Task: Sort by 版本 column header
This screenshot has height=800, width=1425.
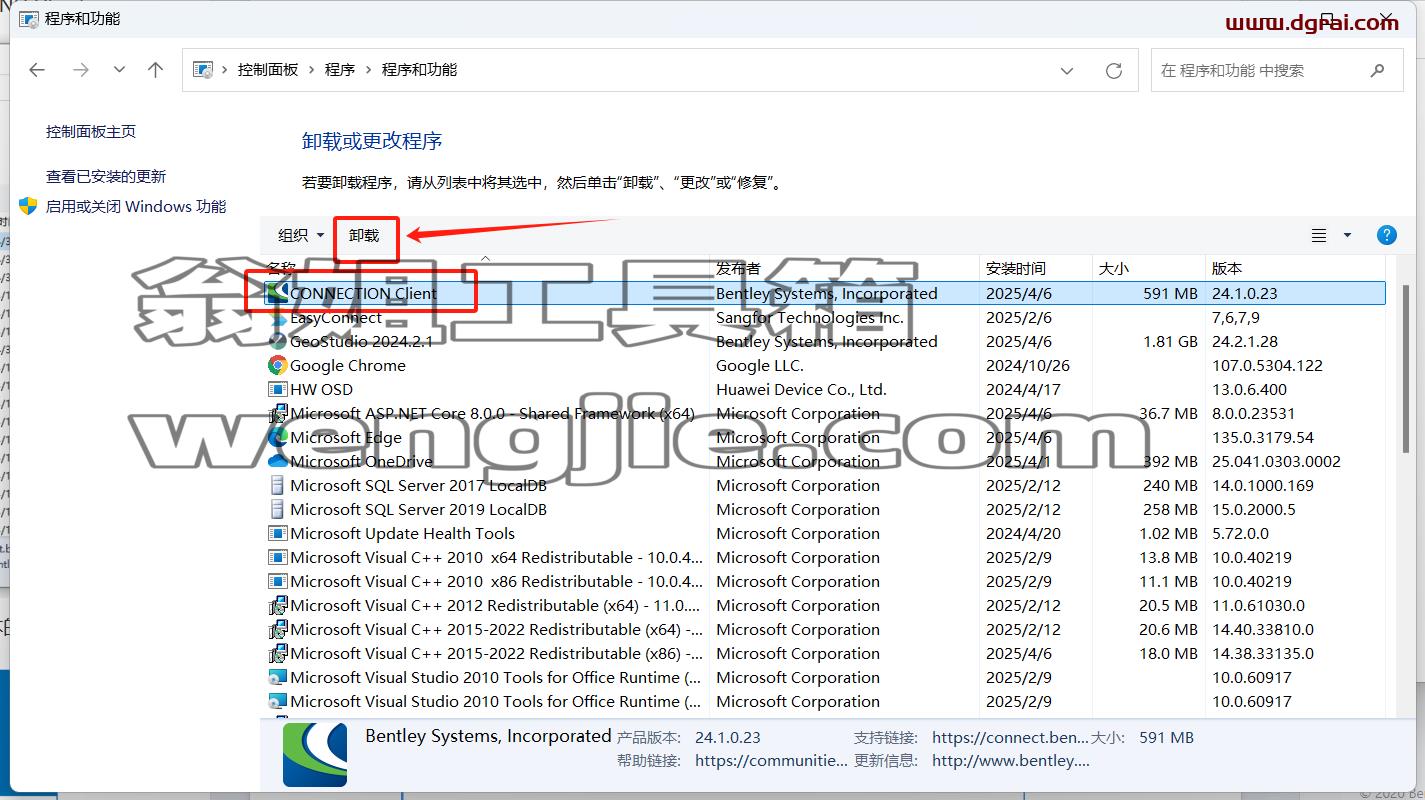Action: click(1227, 269)
